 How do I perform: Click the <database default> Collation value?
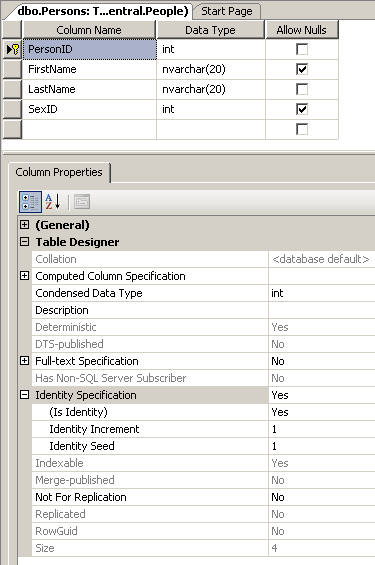[x=322, y=259]
